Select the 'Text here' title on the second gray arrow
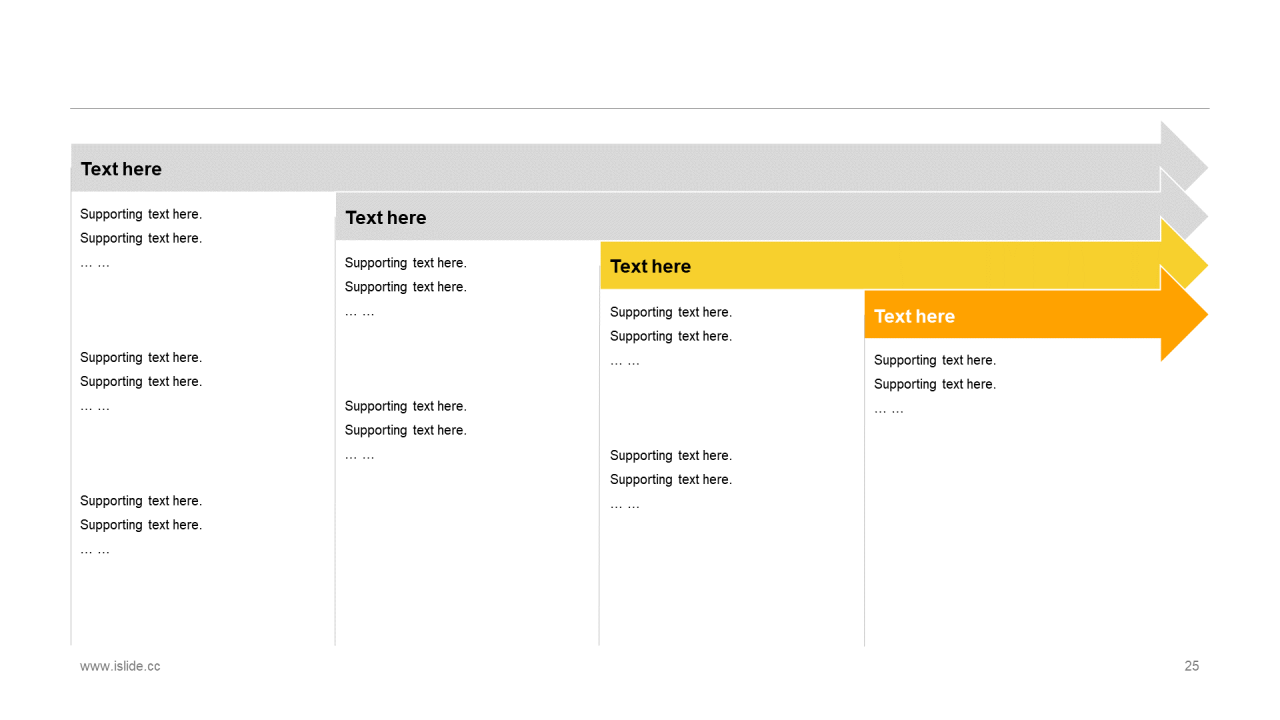 [x=385, y=218]
